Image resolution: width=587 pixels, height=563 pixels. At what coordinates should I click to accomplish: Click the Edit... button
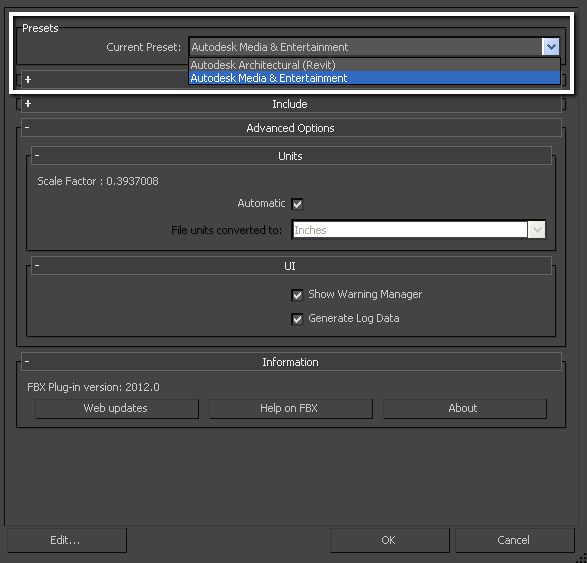tap(67, 540)
